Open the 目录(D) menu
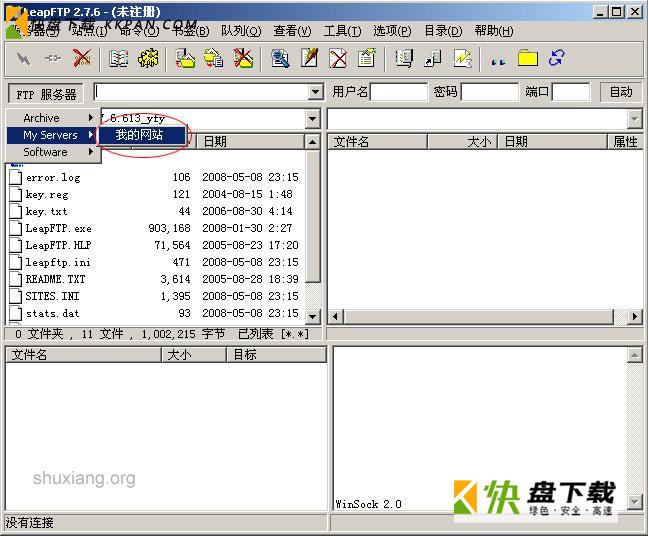648x536 pixels. (x=443, y=31)
